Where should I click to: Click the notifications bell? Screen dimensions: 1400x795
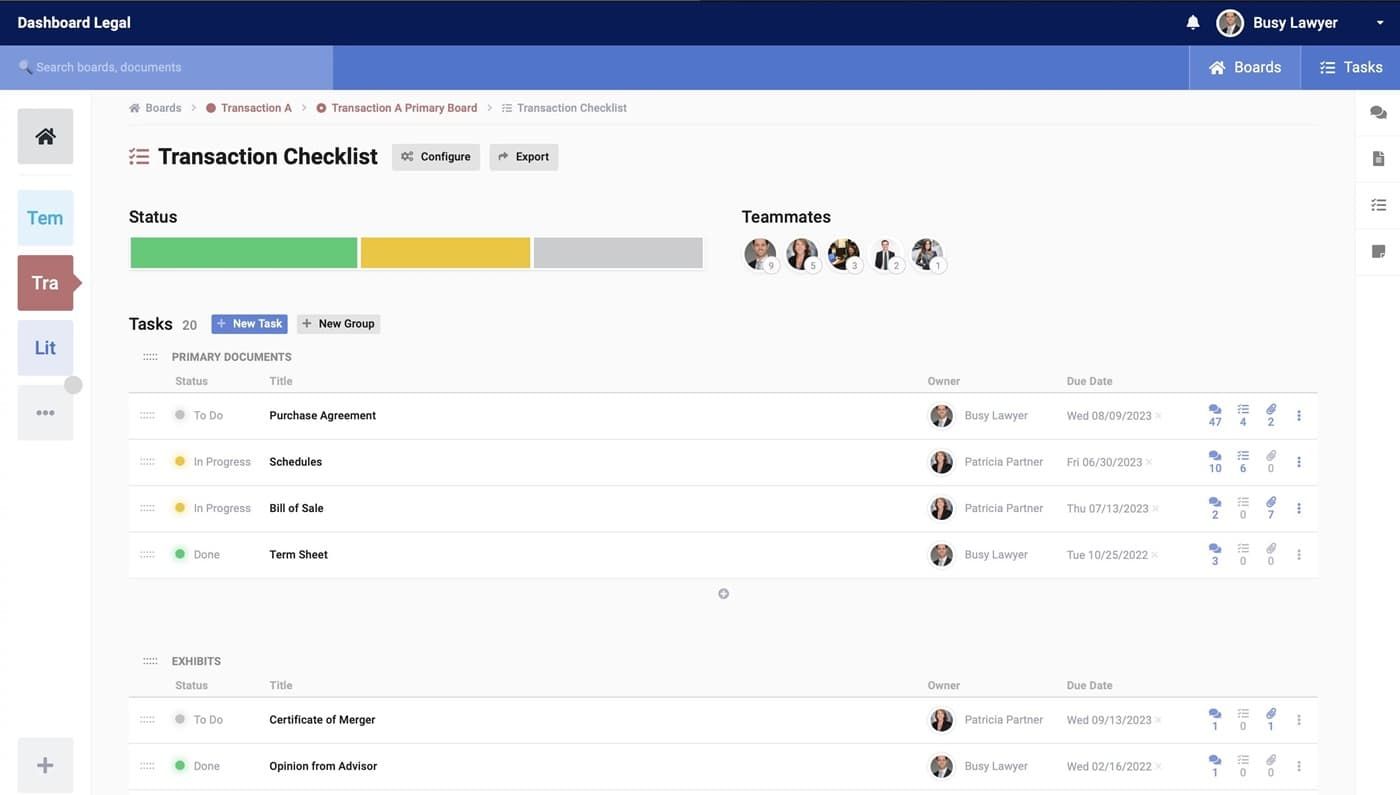(1192, 21)
